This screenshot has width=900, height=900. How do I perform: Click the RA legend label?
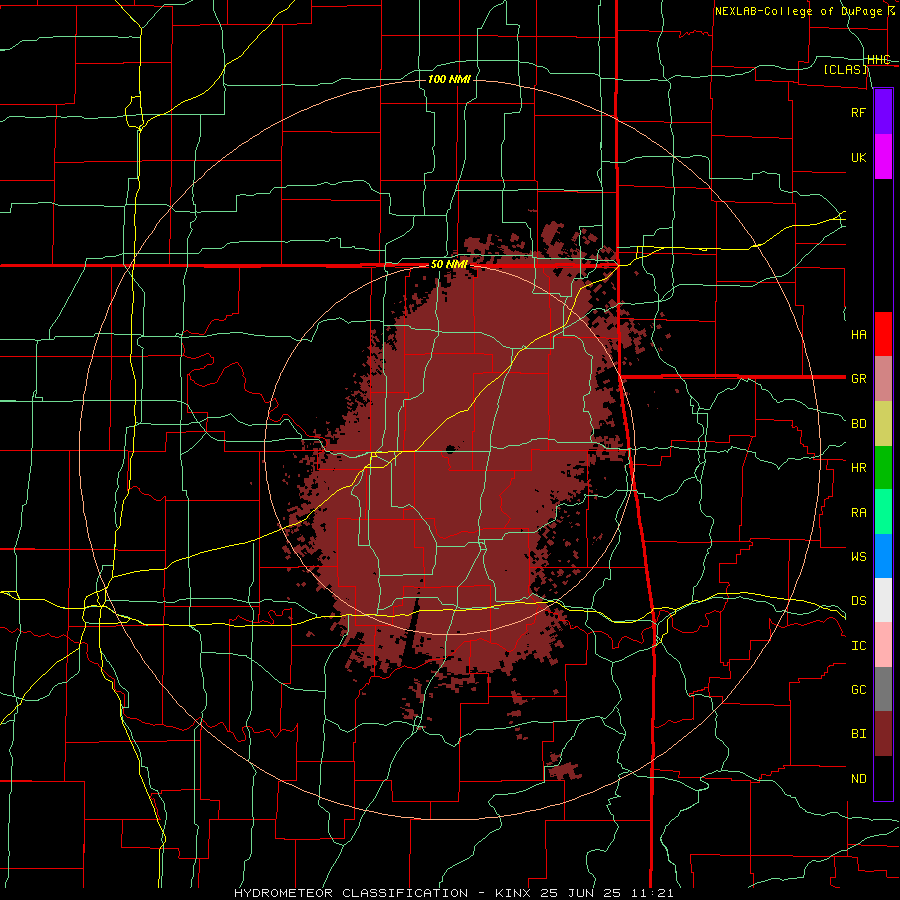(858, 512)
